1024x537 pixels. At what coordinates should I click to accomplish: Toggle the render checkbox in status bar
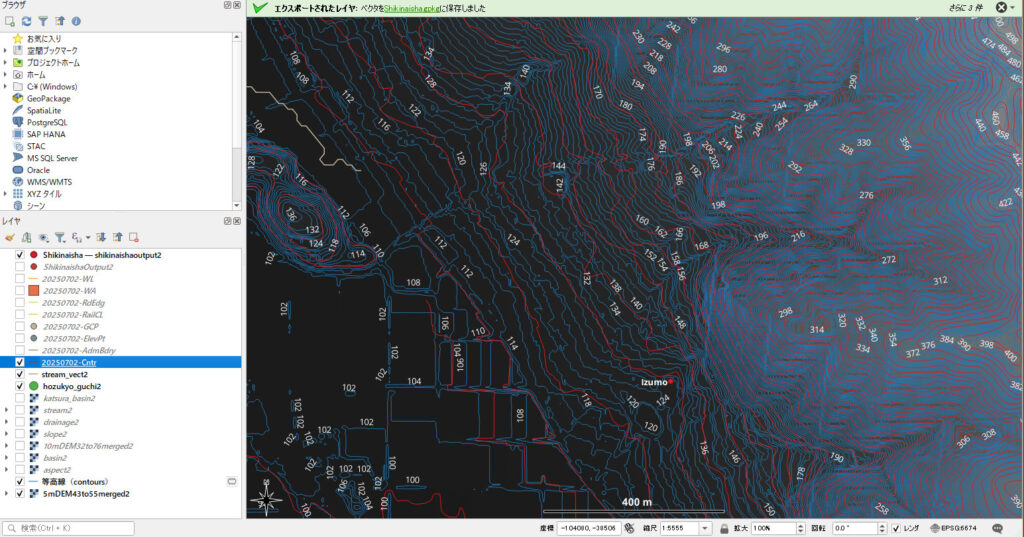coord(897,528)
